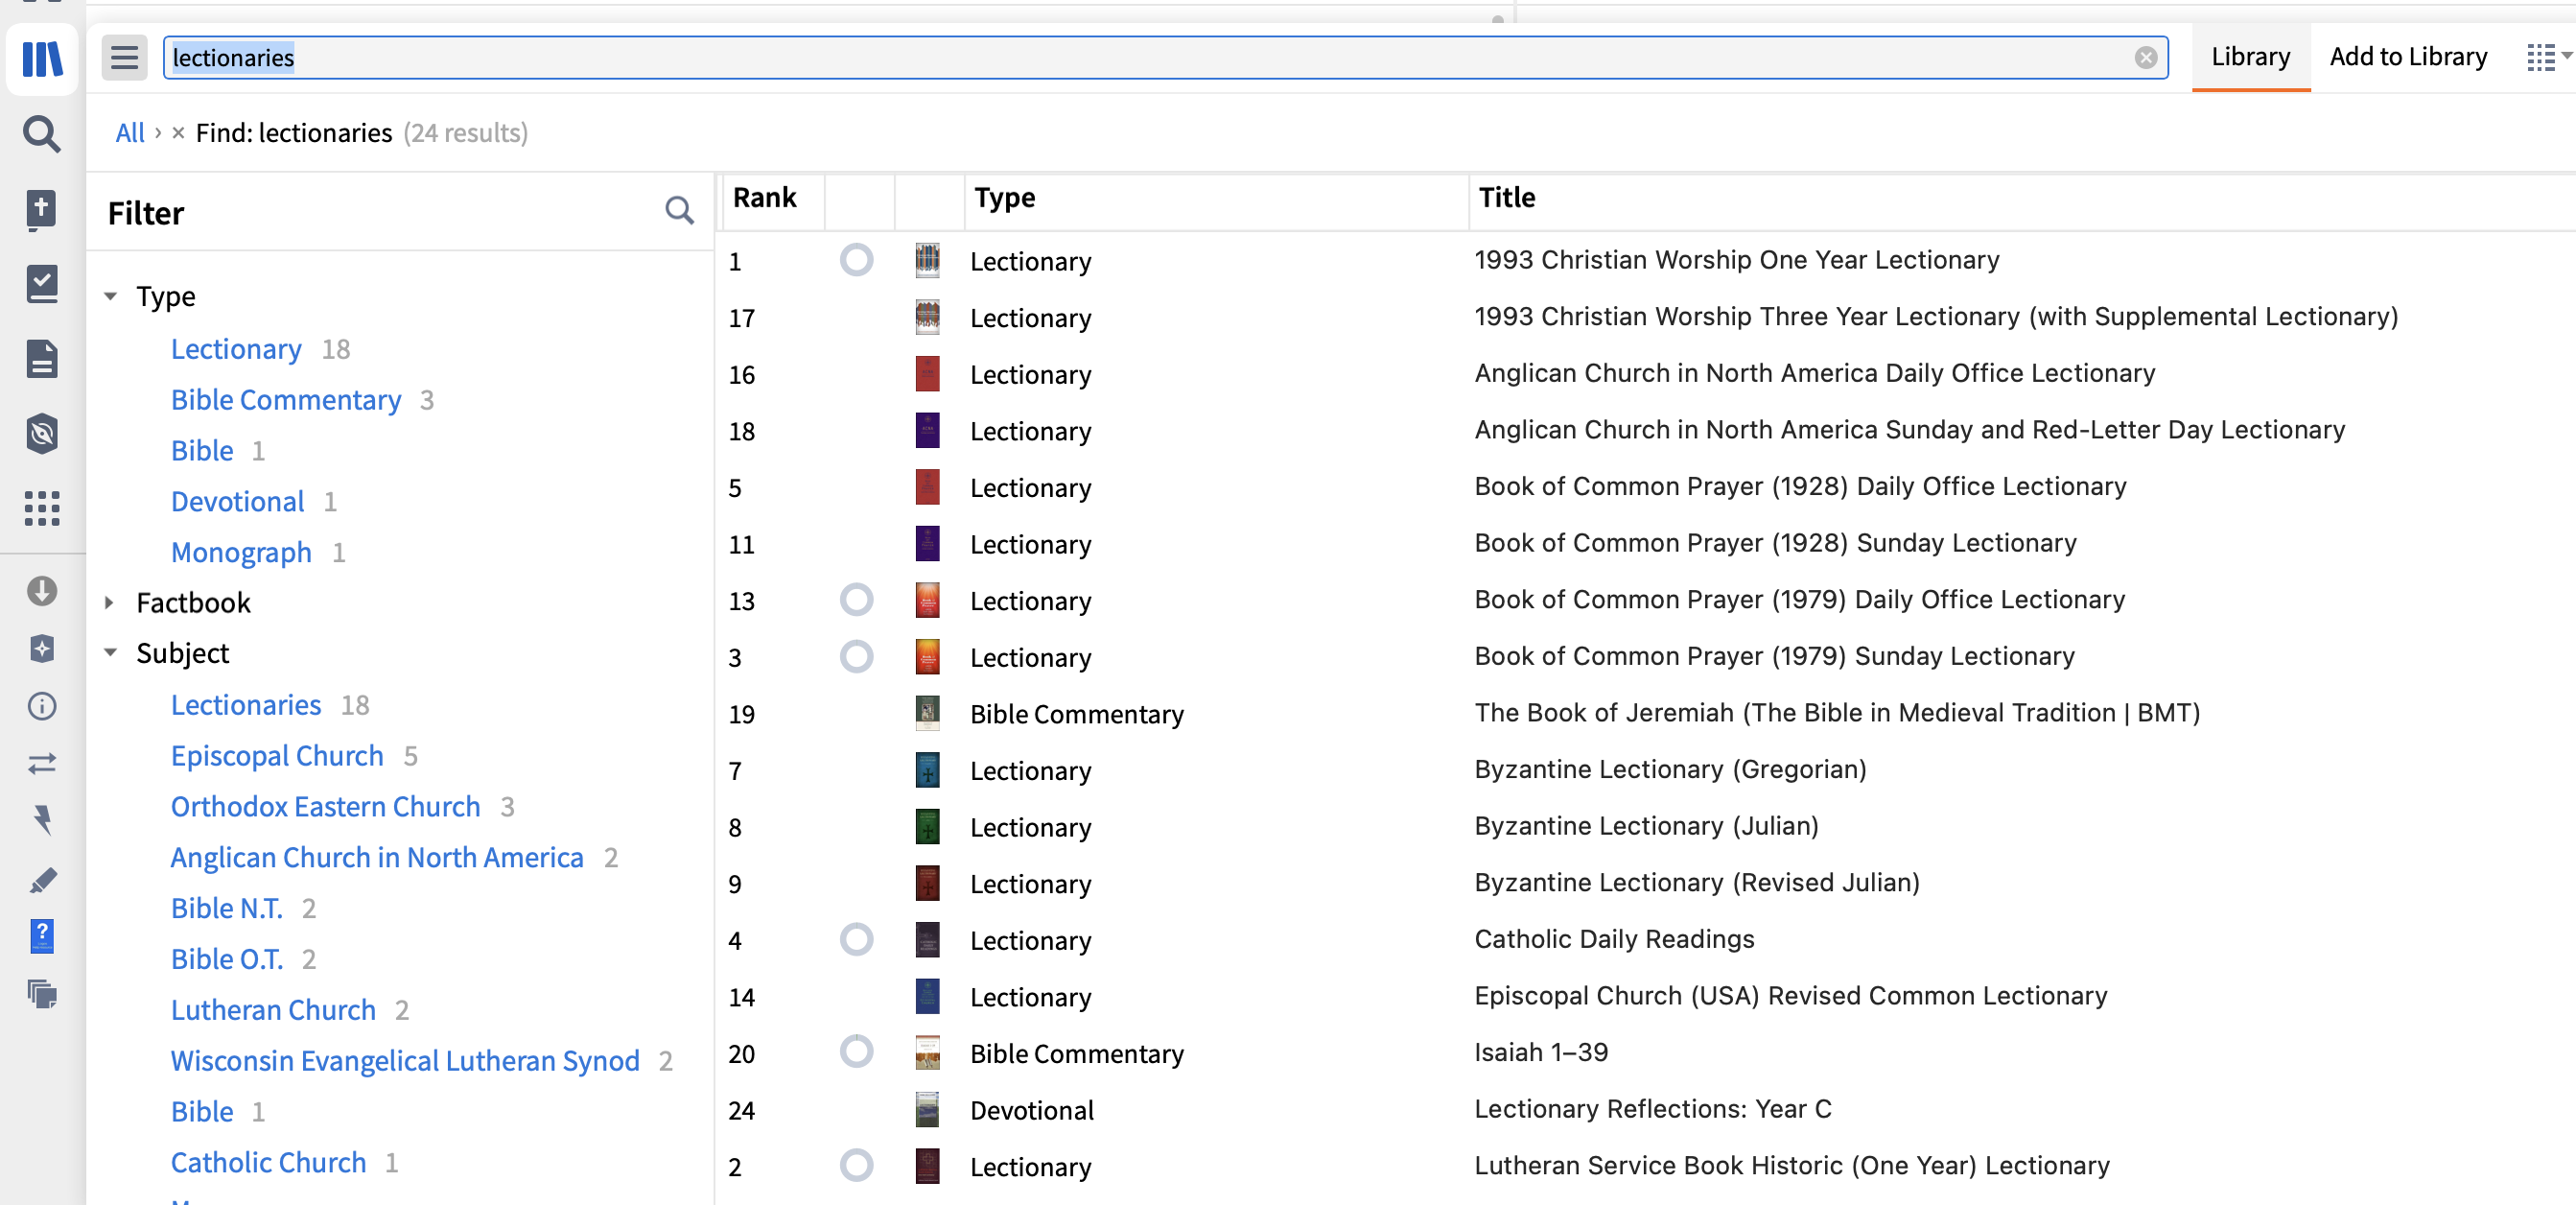This screenshot has width=2576, height=1205.
Task: Open the help question mark icon
Action: (42, 936)
